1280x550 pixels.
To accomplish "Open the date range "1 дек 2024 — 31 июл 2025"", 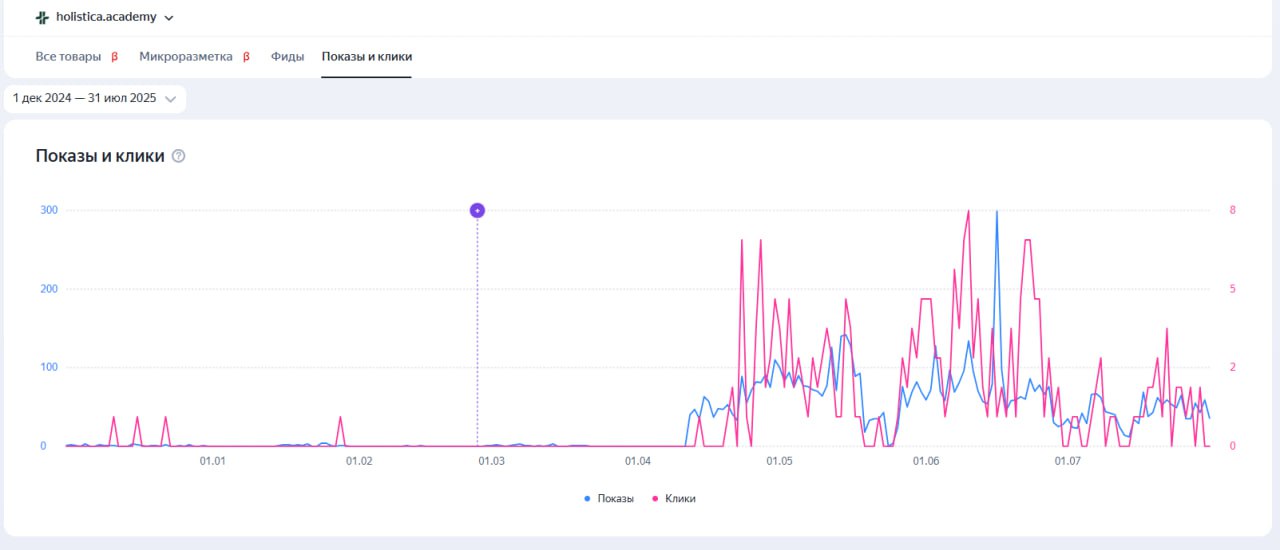I will pos(85,99).
